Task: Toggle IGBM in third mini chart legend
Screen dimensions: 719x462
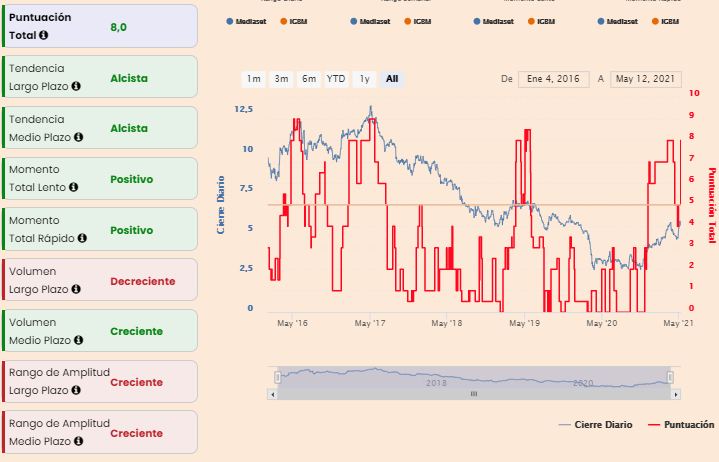Action: [x=541, y=22]
